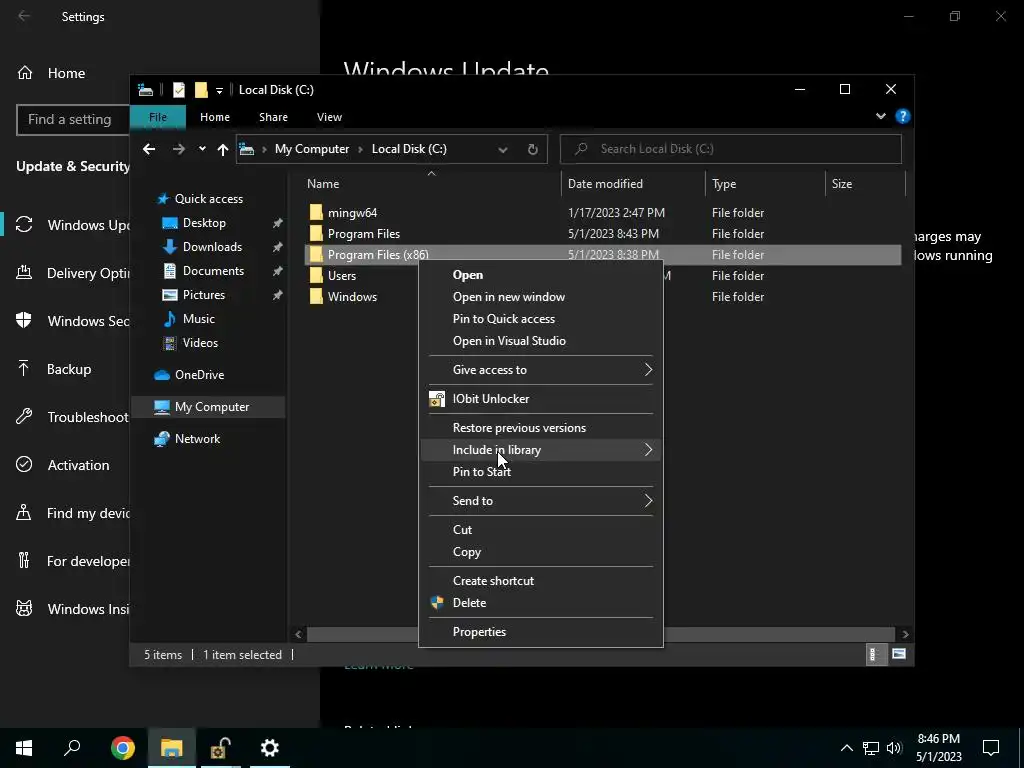
Task: Open the notification center icon
Action: click(x=991, y=748)
